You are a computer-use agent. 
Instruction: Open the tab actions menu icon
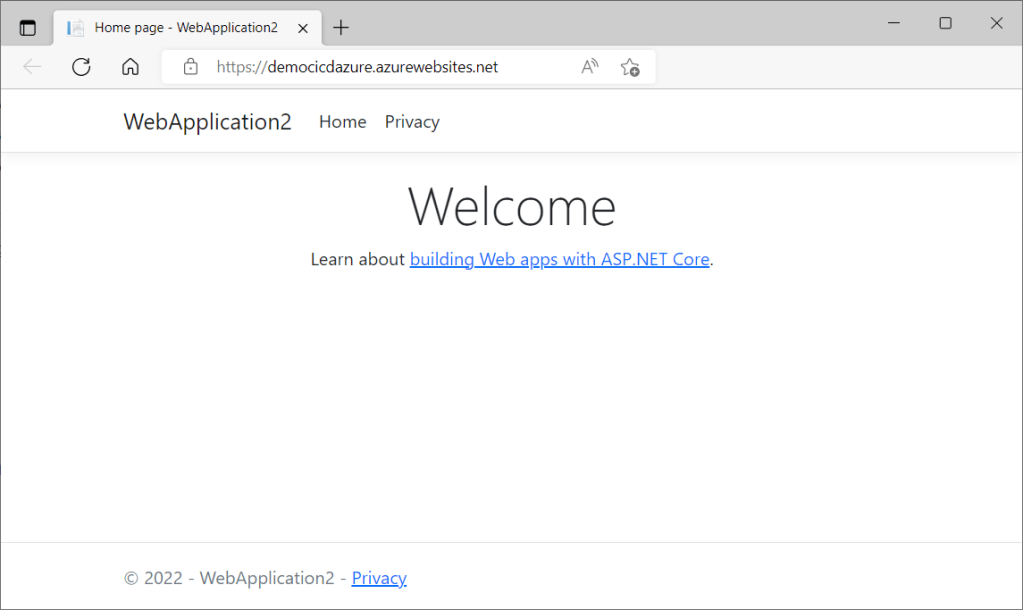coord(28,28)
